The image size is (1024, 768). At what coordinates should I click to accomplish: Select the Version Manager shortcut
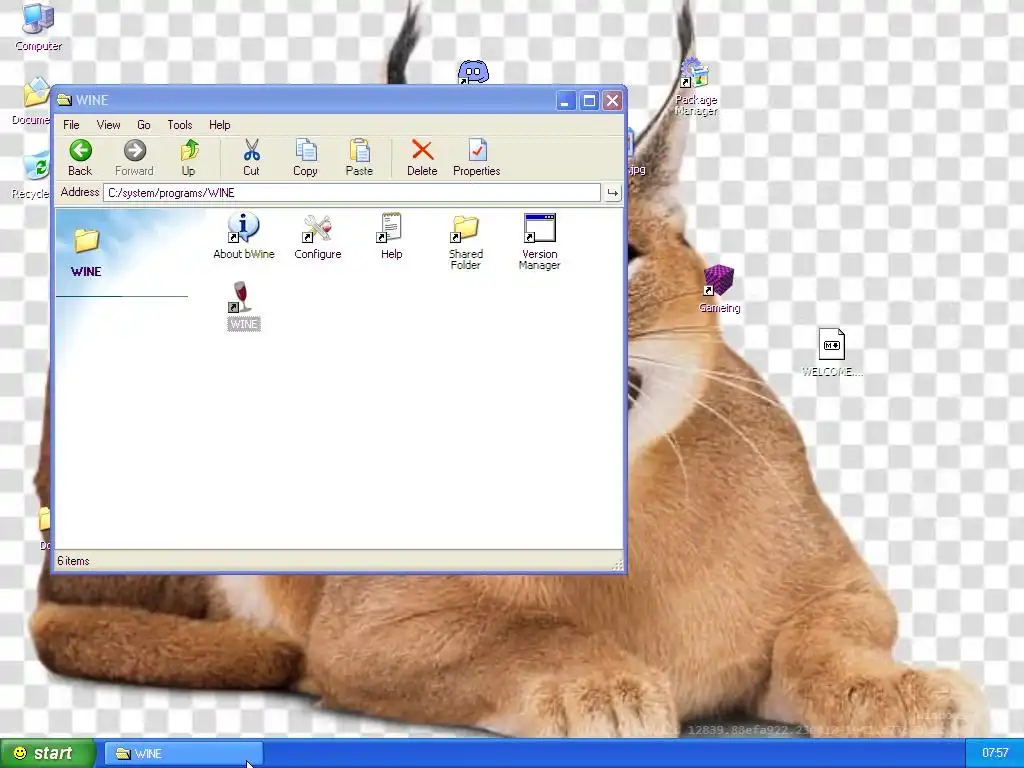click(539, 242)
